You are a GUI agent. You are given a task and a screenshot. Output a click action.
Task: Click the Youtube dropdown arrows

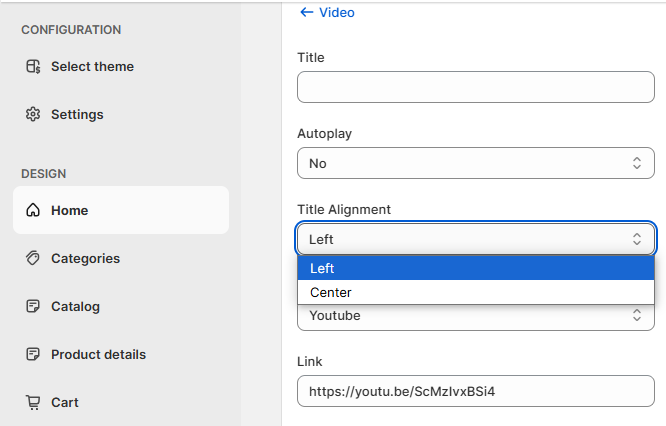tap(637, 315)
